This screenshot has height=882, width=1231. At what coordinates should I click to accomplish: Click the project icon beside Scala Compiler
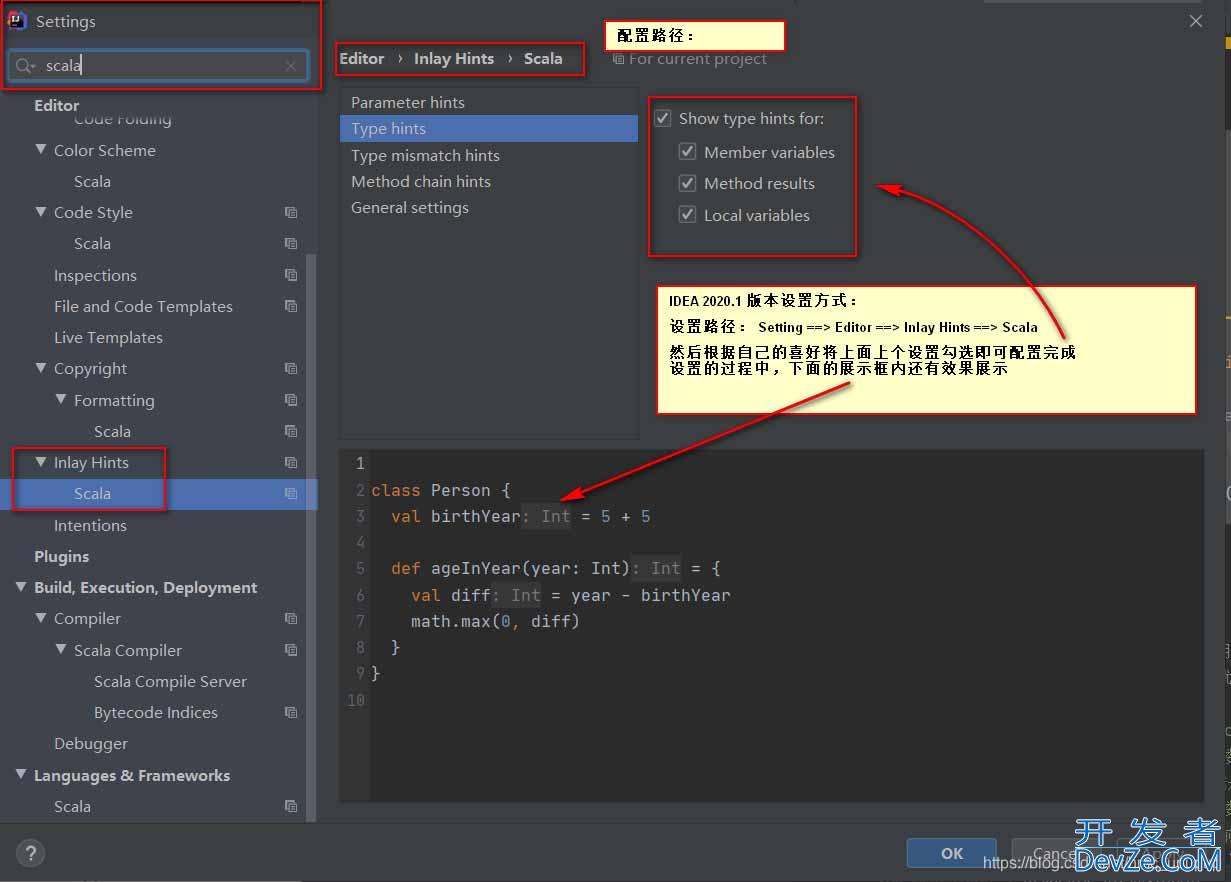point(291,650)
